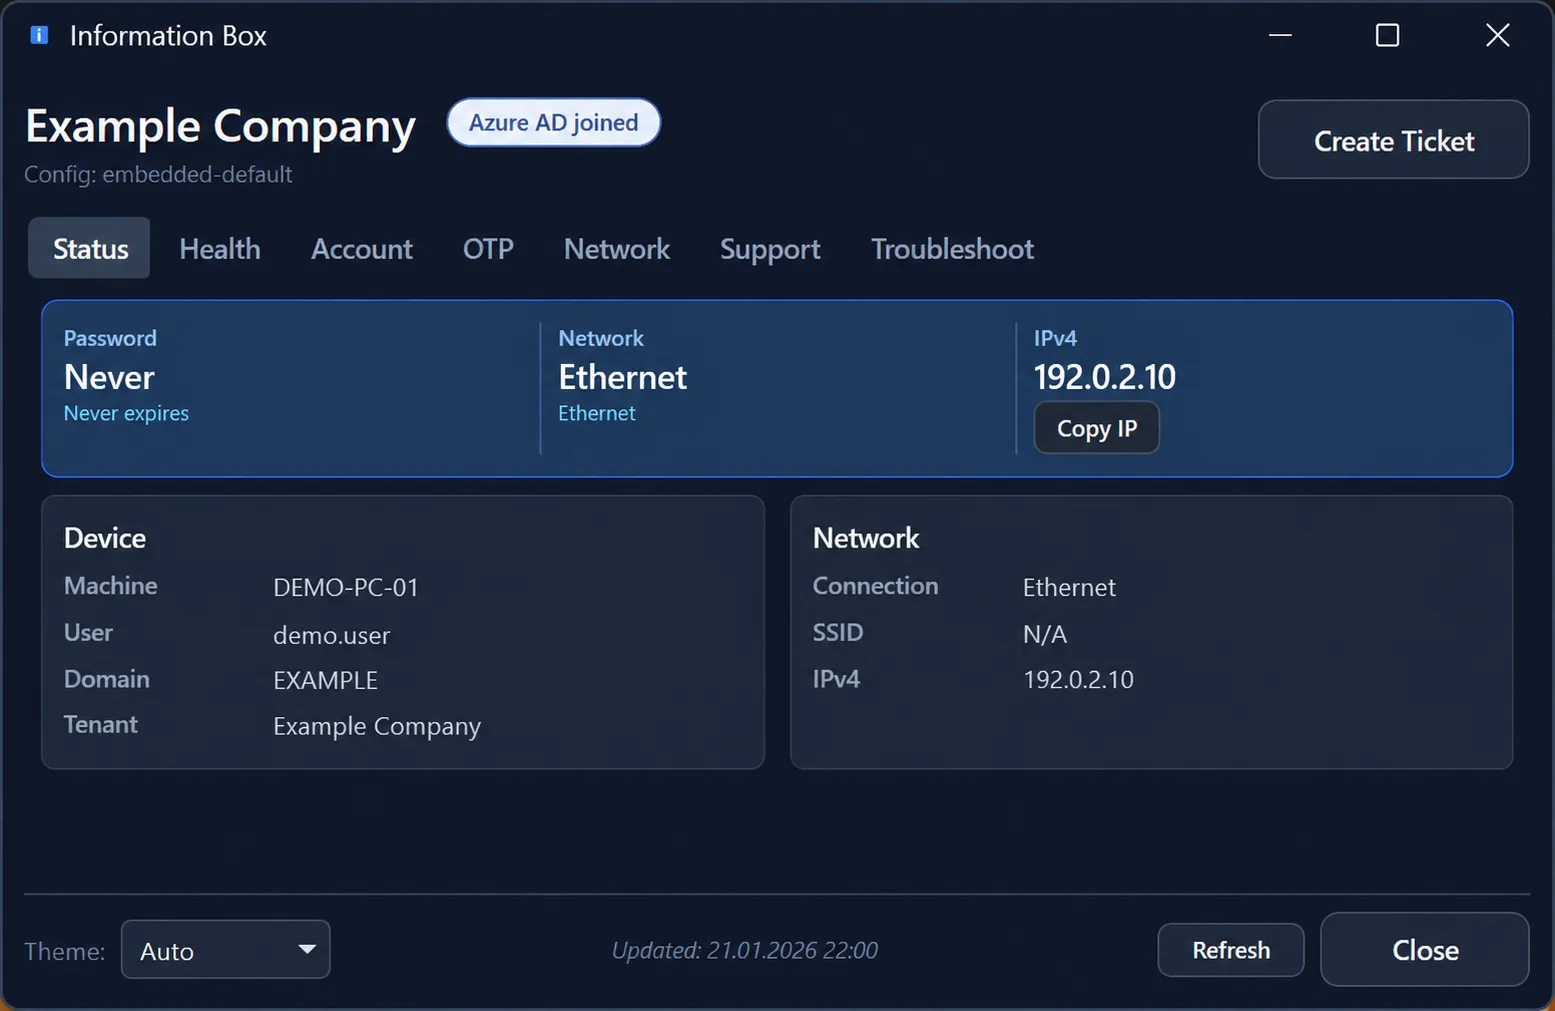Click the Network card heading
Screen dimensions: 1555x1011
(866, 538)
